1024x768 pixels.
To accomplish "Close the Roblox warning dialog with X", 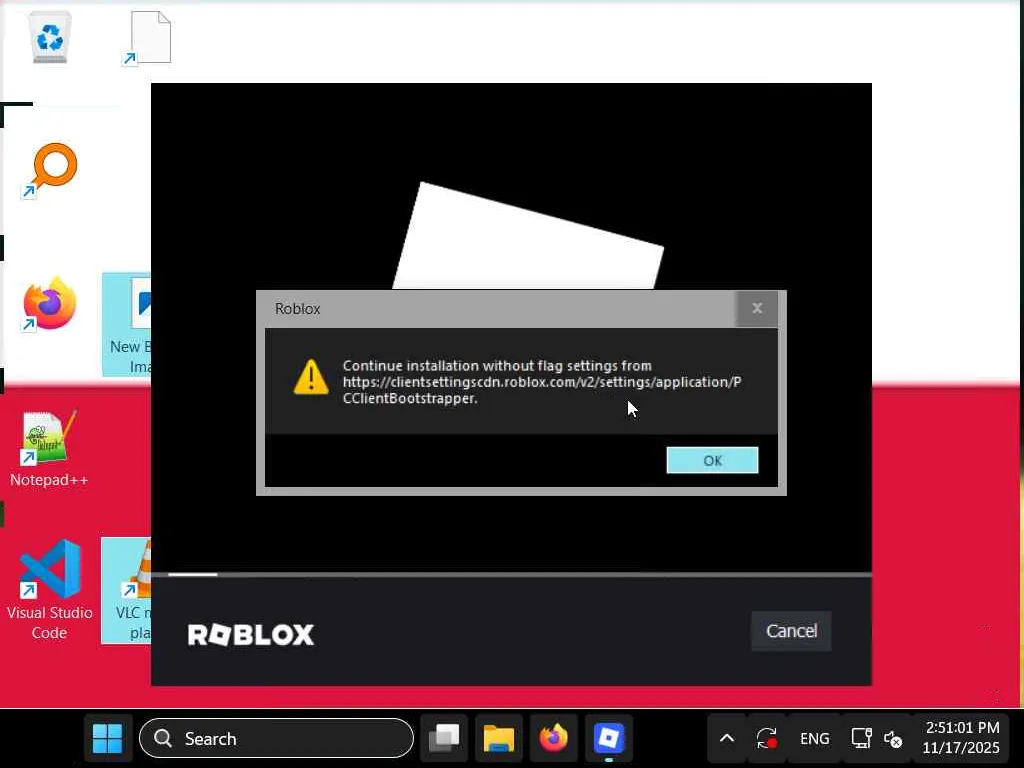I will [x=757, y=308].
